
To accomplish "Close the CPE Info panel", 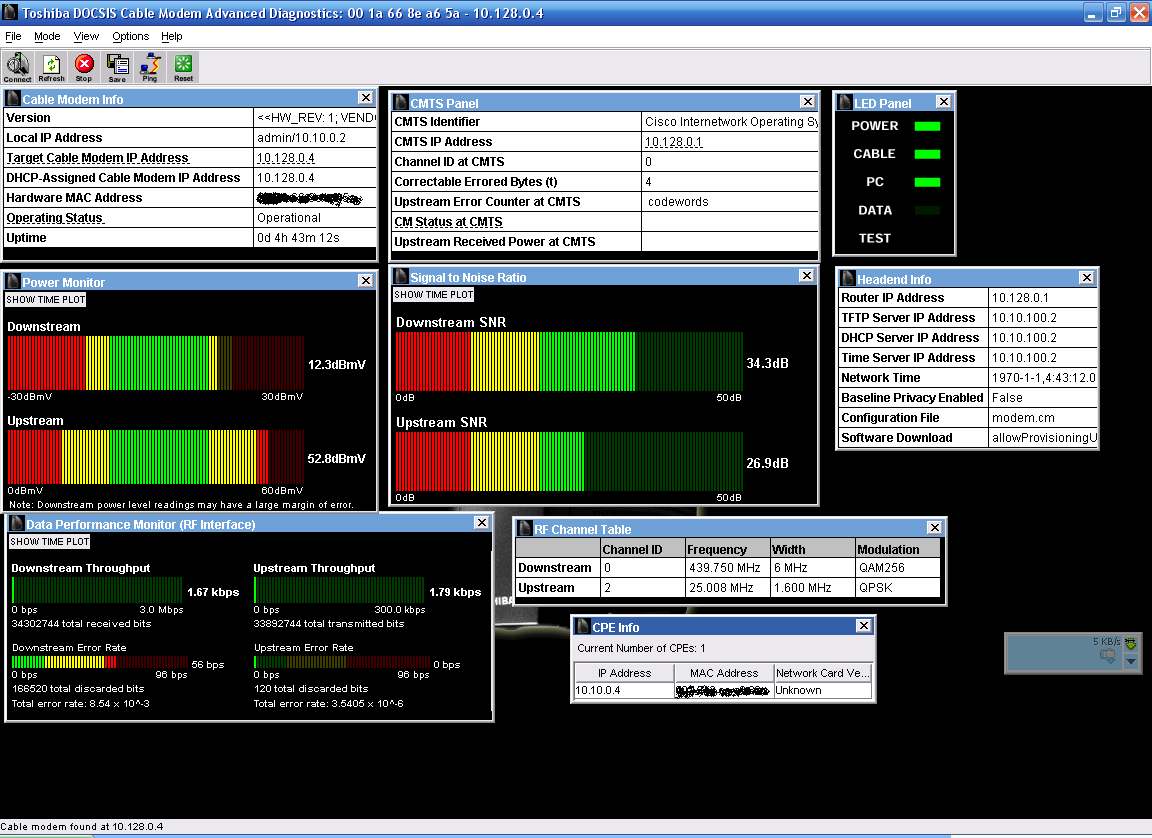I will [x=864, y=626].
